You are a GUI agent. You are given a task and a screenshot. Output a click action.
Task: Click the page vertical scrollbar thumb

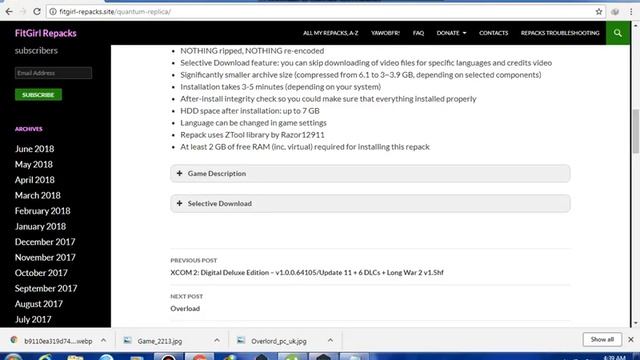(636, 131)
